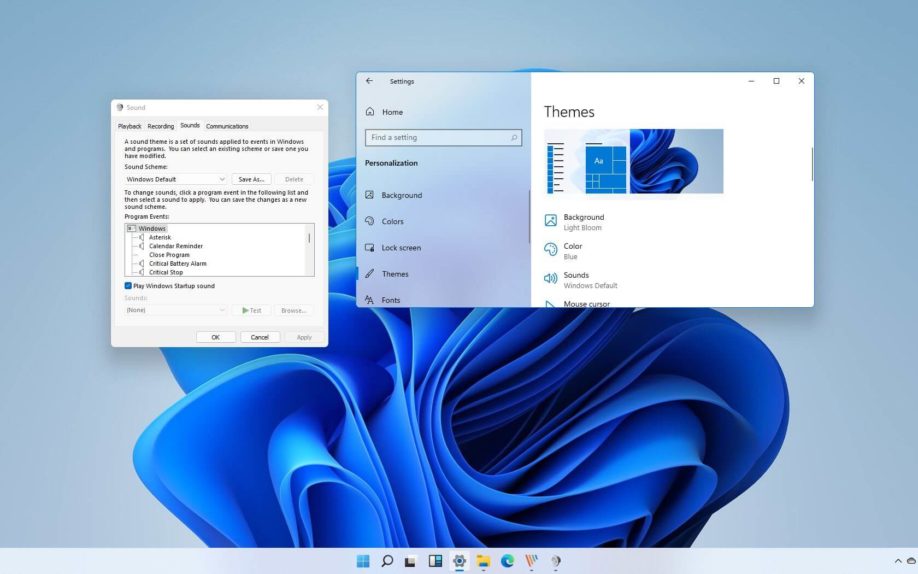The height and width of the screenshot is (574, 918).
Task: Click Color palette icon under Themes
Action: click(x=550, y=250)
